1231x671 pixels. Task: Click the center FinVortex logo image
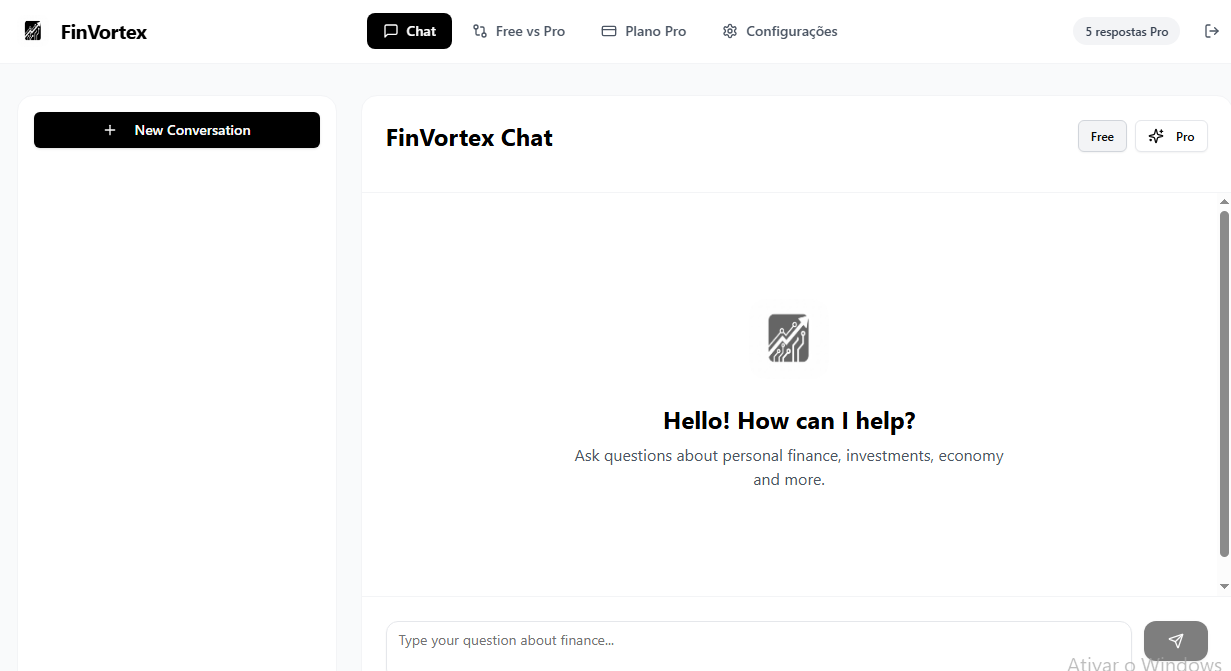(789, 339)
